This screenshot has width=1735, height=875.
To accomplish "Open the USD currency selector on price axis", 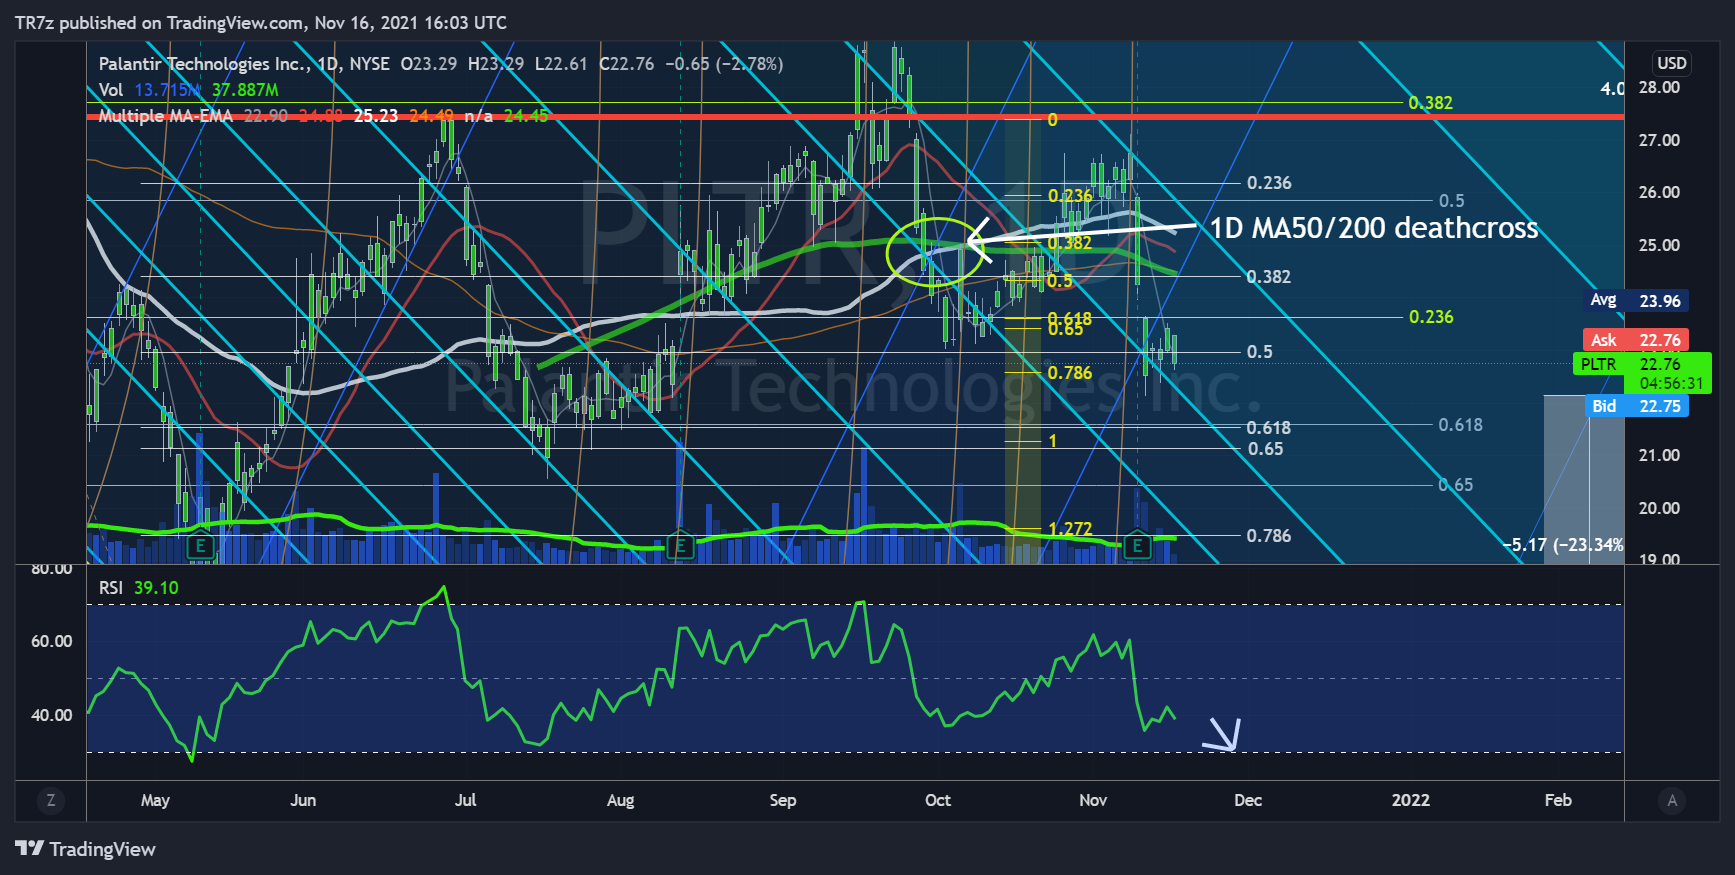I will 1672,63.
